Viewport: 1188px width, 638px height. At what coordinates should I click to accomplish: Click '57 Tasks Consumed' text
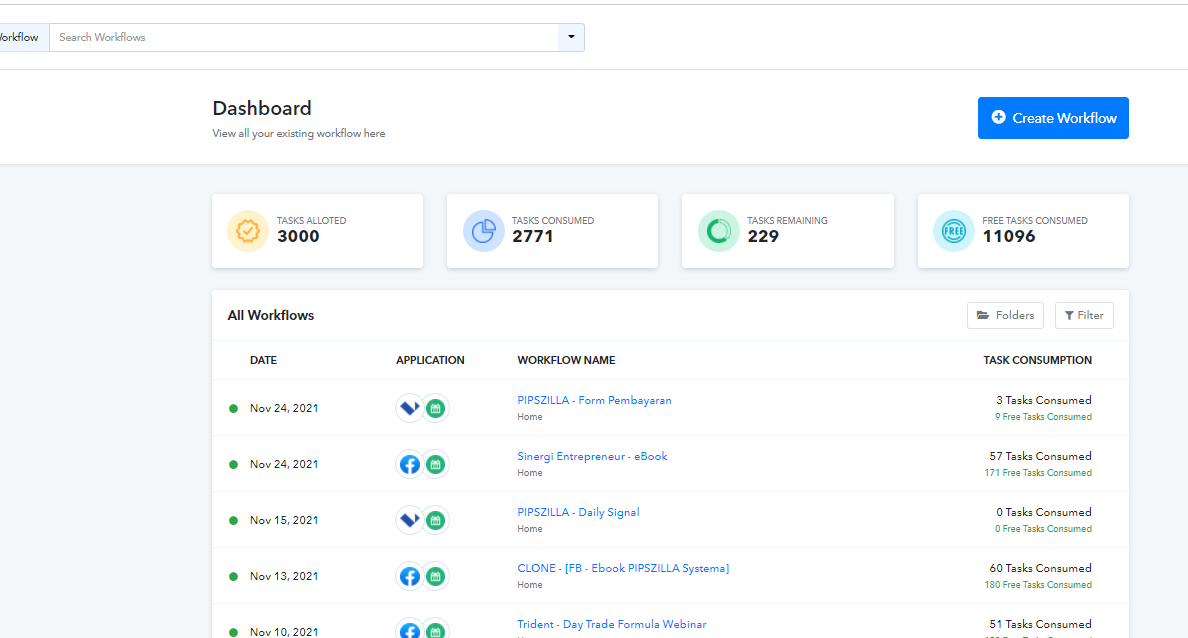(x=1040, y=456)
